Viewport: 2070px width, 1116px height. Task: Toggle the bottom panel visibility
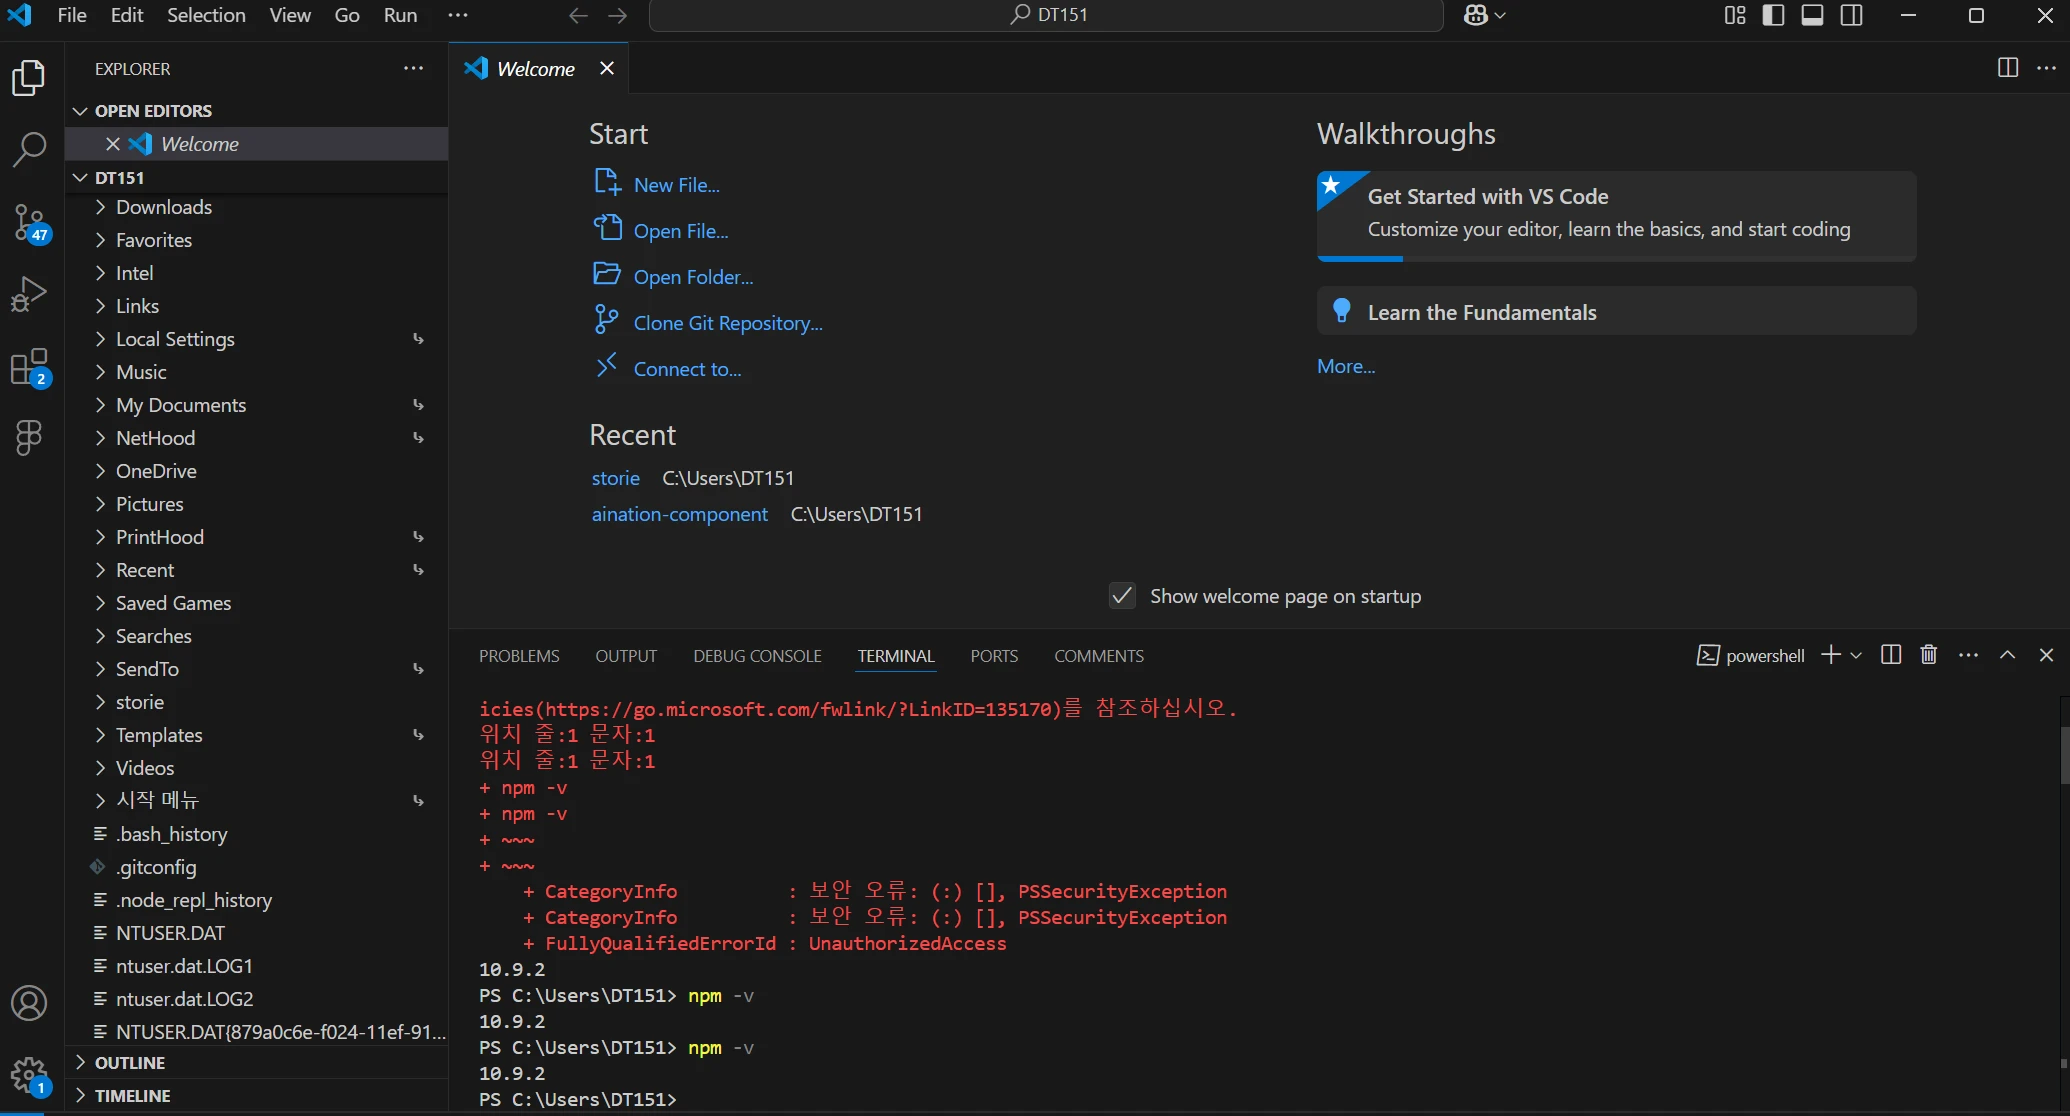[x=1812, y=15]
